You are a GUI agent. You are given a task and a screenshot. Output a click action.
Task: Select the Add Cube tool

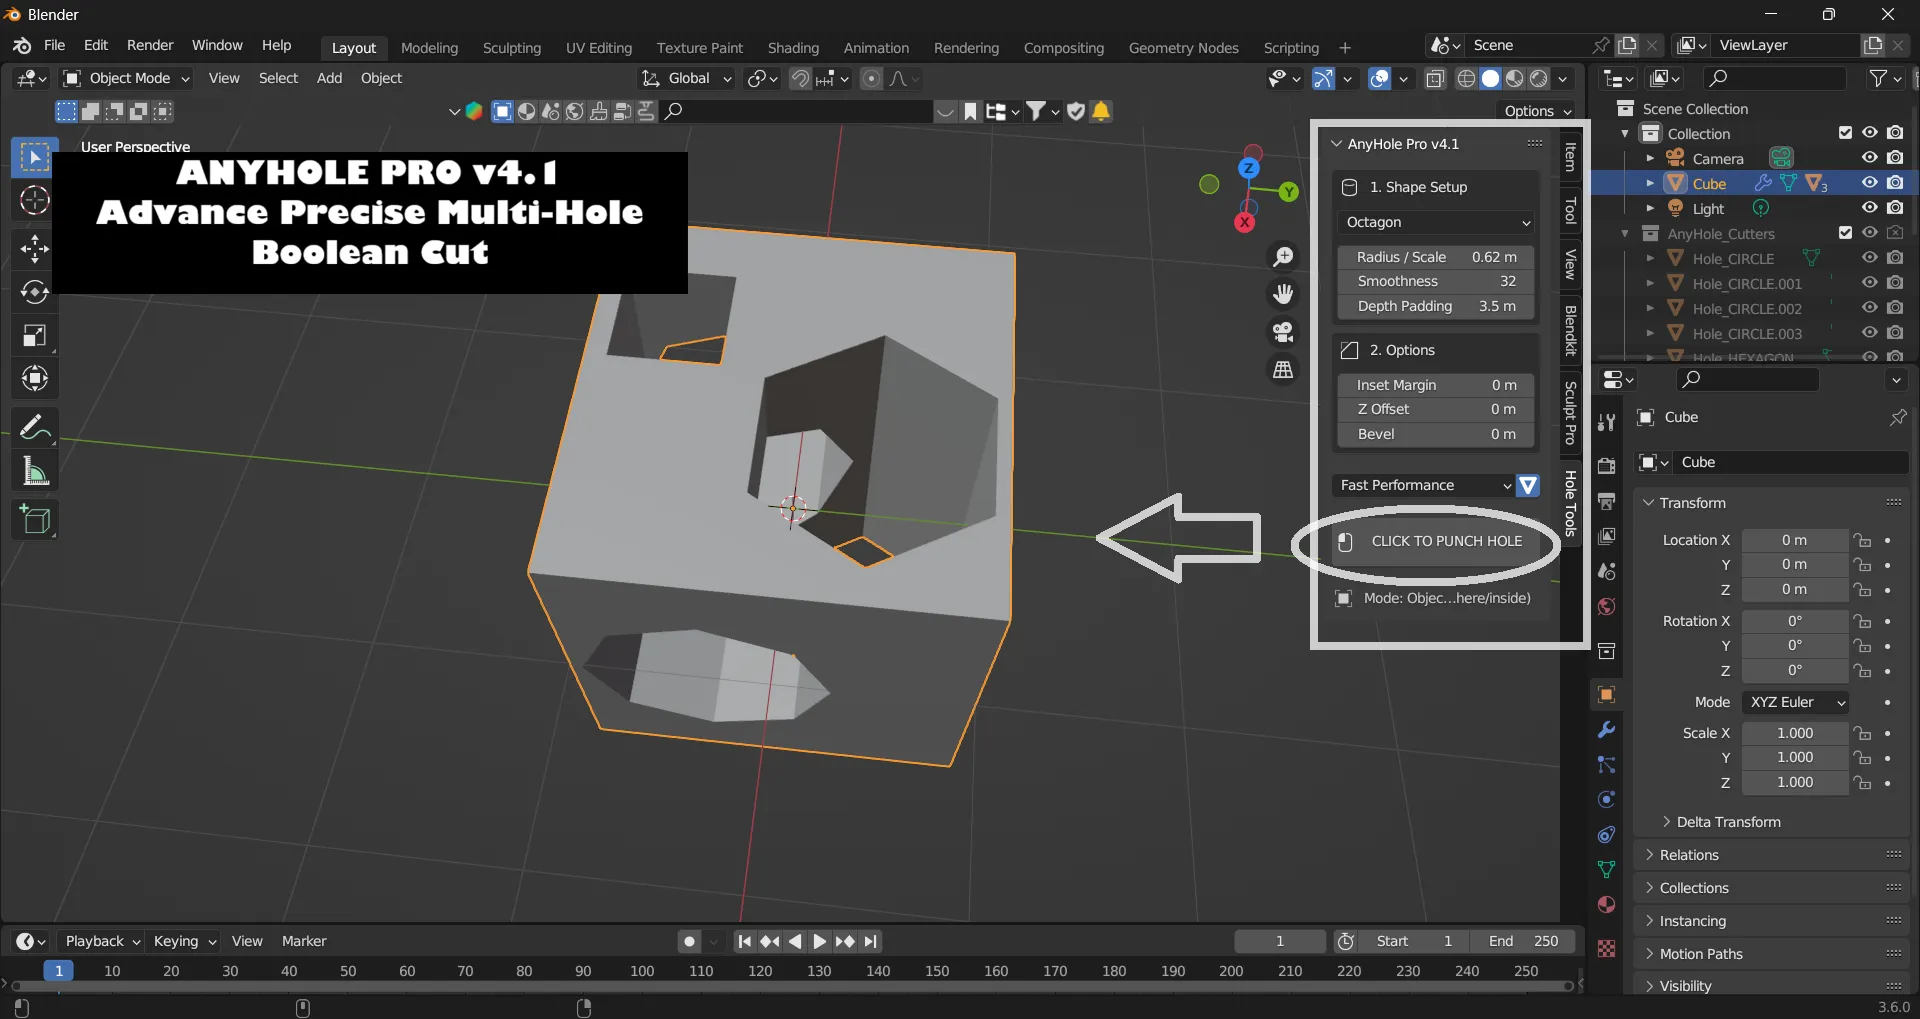coord(35,520)
